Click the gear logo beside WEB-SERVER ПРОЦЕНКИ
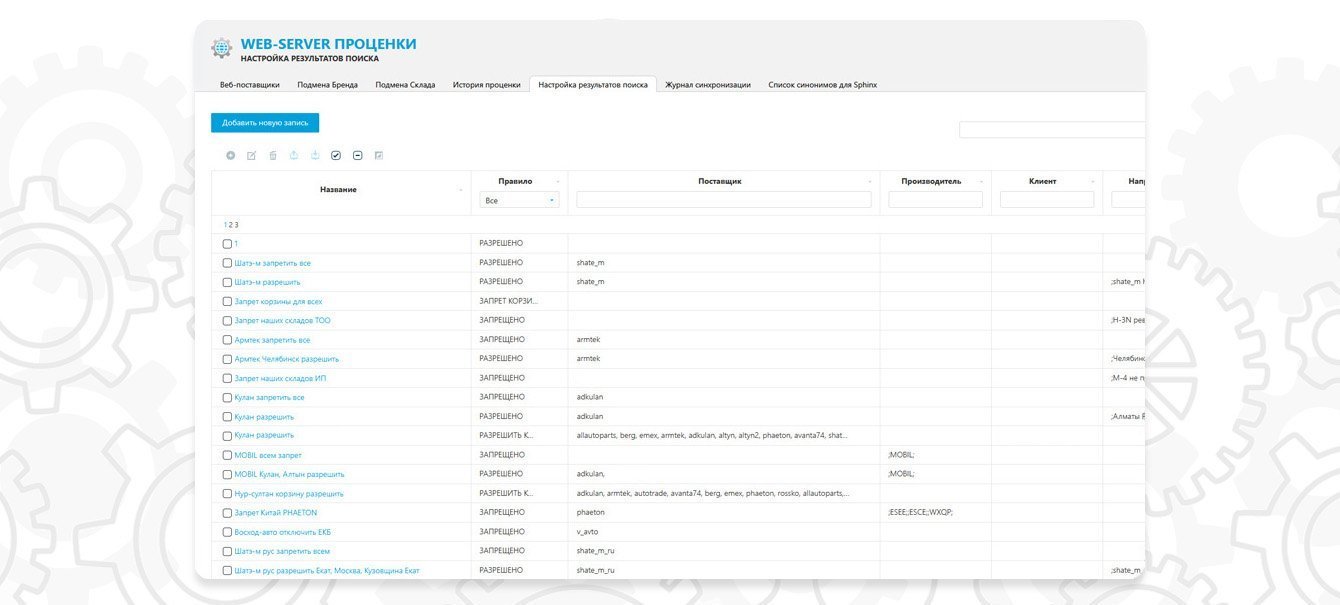Image resolution: width=1340 pixels, height=605 pixels. tap(221, 48)
